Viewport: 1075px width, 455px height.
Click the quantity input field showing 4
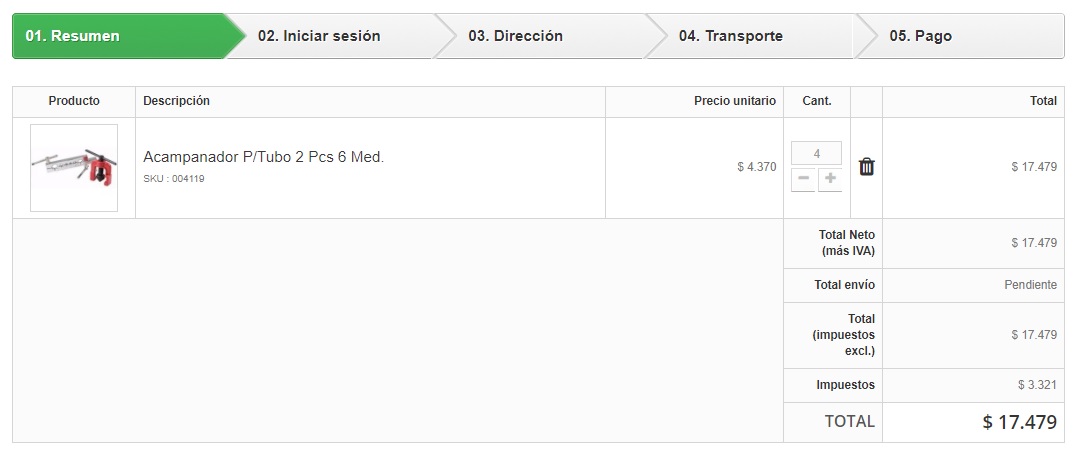(x=816, y=154)
